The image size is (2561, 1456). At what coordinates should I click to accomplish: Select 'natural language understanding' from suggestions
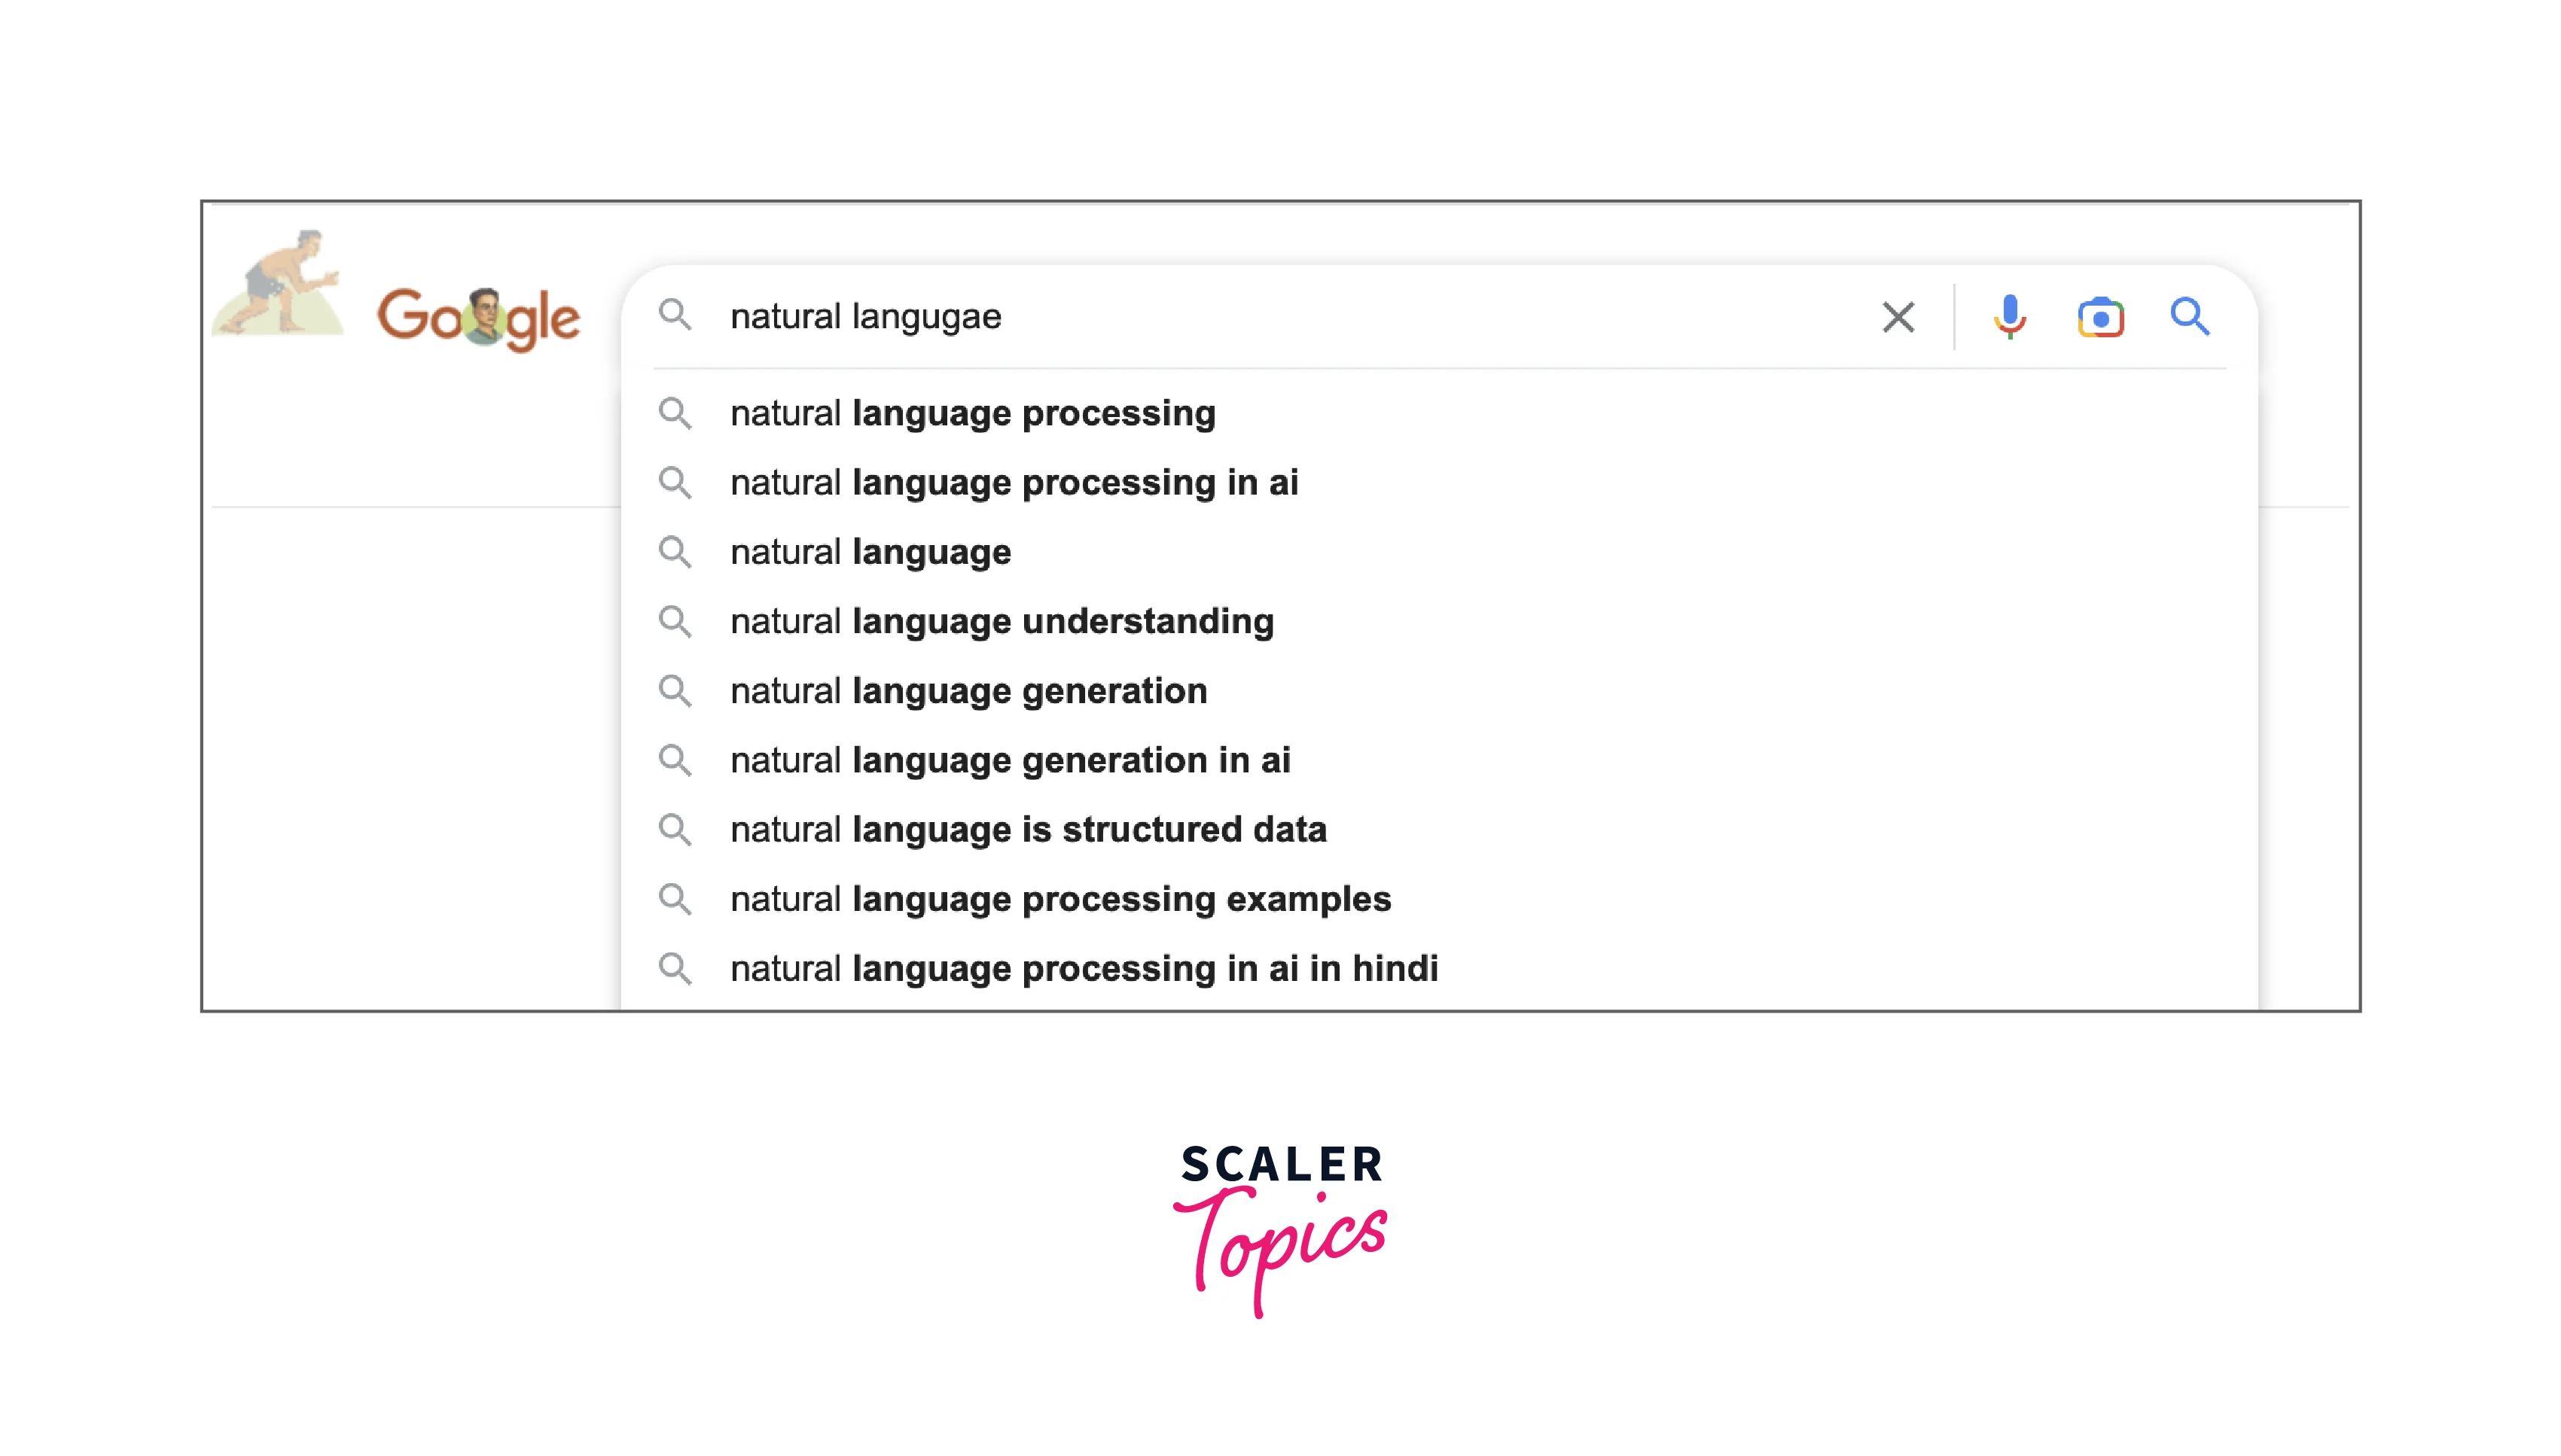(x=1001, y=621)
